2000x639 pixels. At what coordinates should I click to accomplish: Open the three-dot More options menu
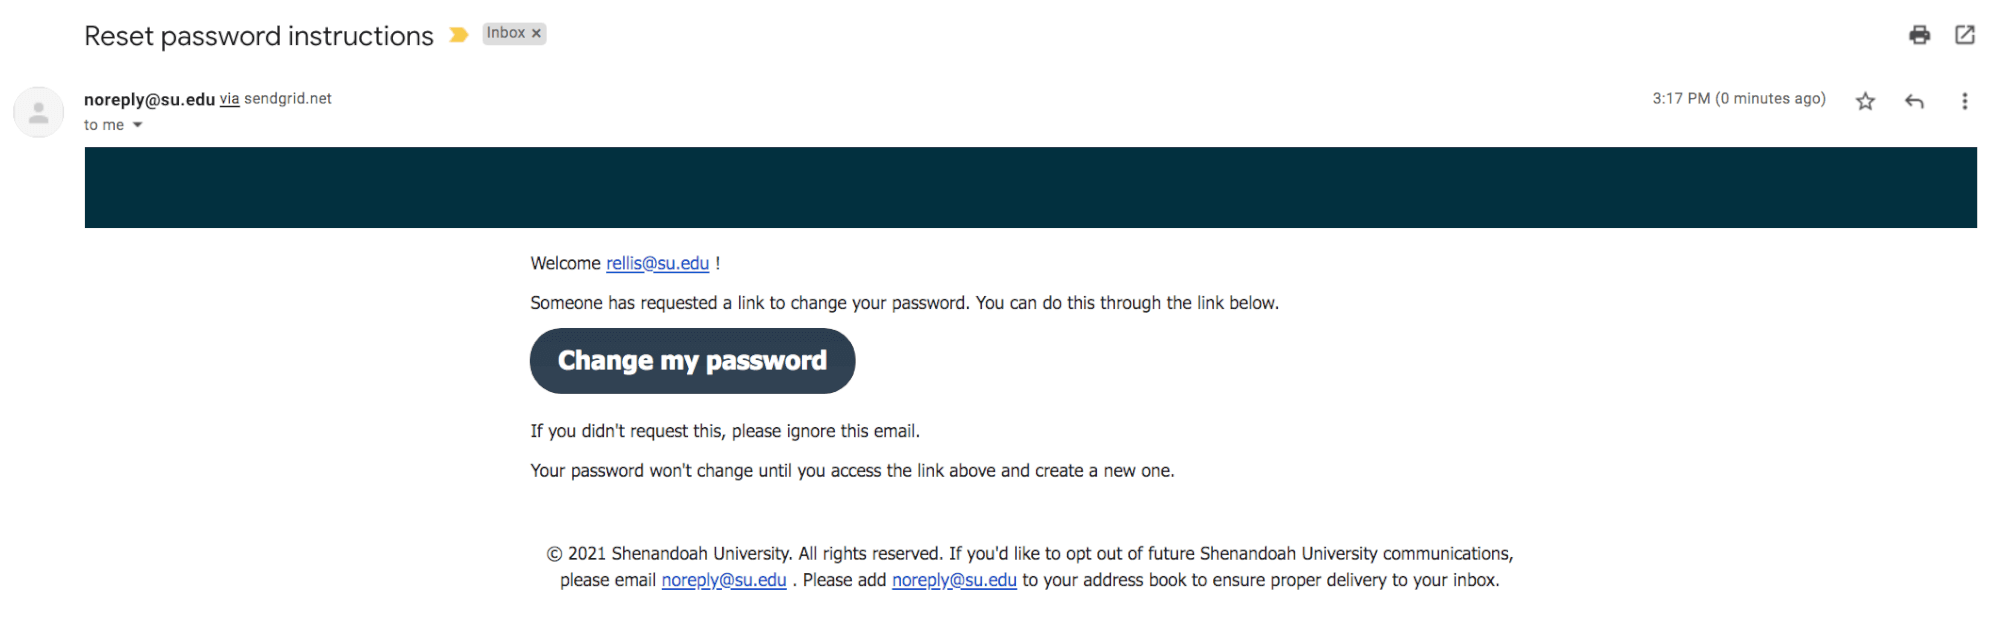pos(1964,101)
